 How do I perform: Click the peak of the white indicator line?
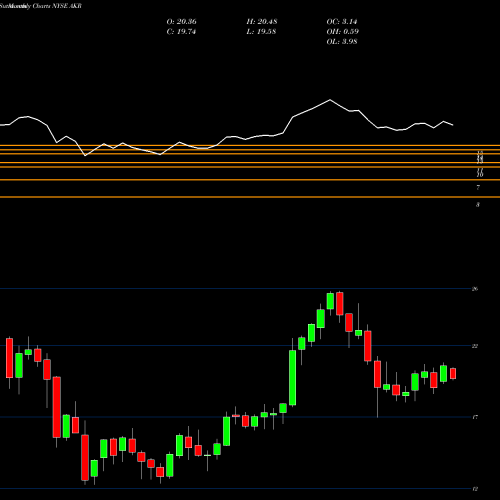click(x=330, y=100)
